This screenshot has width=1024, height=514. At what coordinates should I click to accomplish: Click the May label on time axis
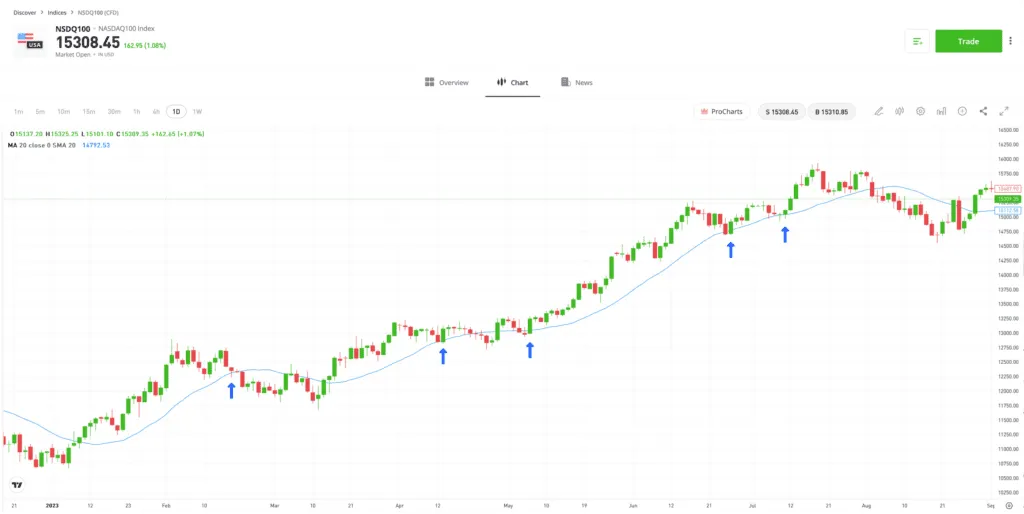pyautogui.click(x=509, y=506)
